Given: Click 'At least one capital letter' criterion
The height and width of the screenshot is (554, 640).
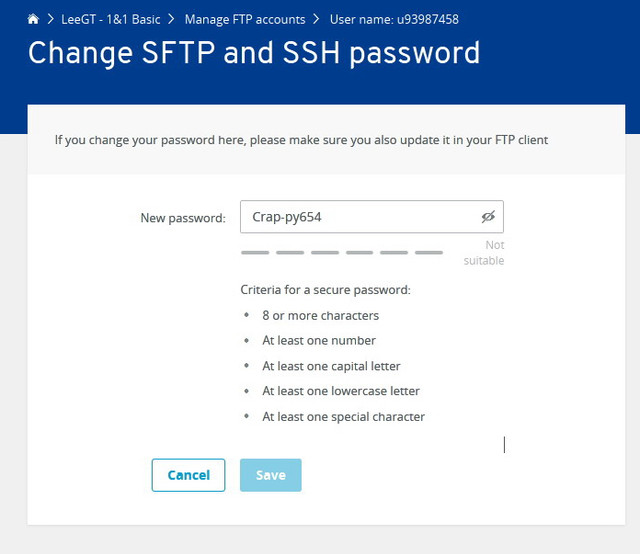Looking at the screenshot, I should click(331, 366).
